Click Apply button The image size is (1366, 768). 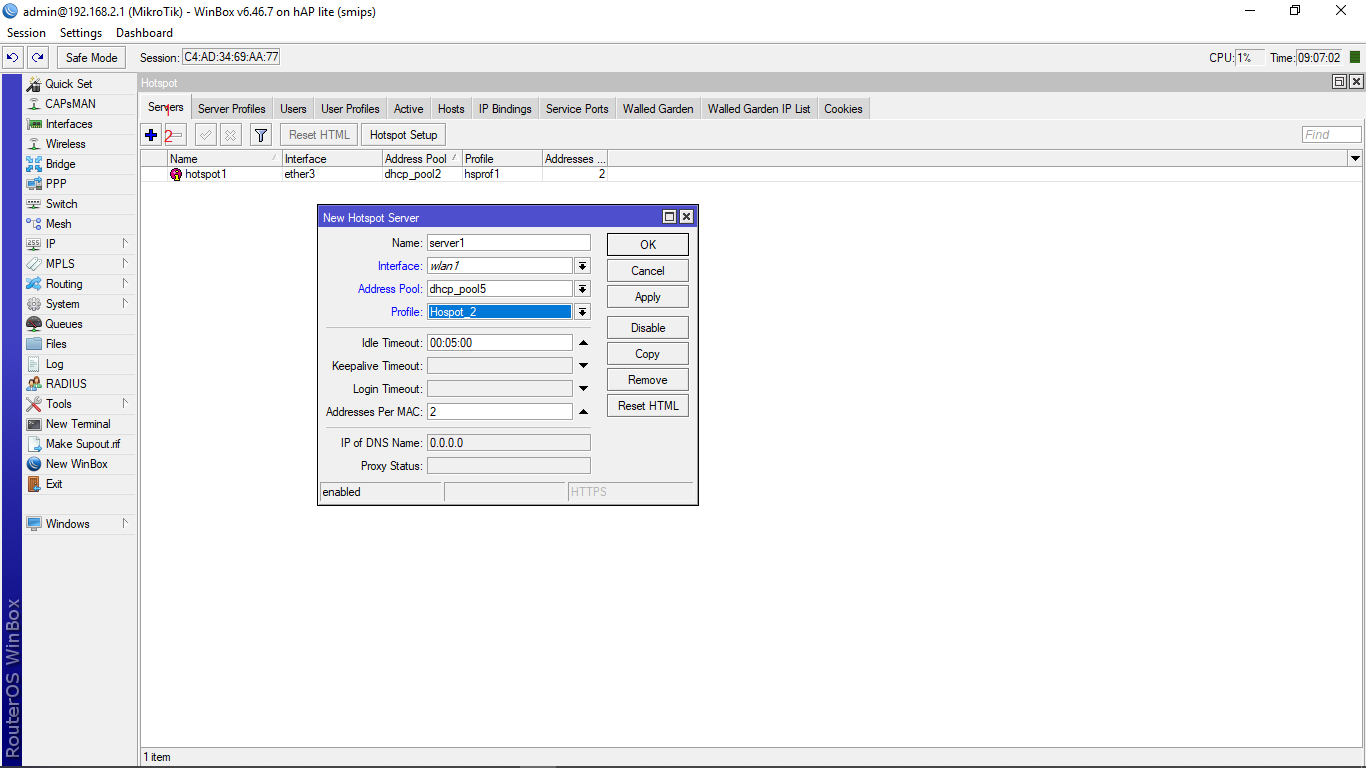pyautogui.click(x=648, y=297)
